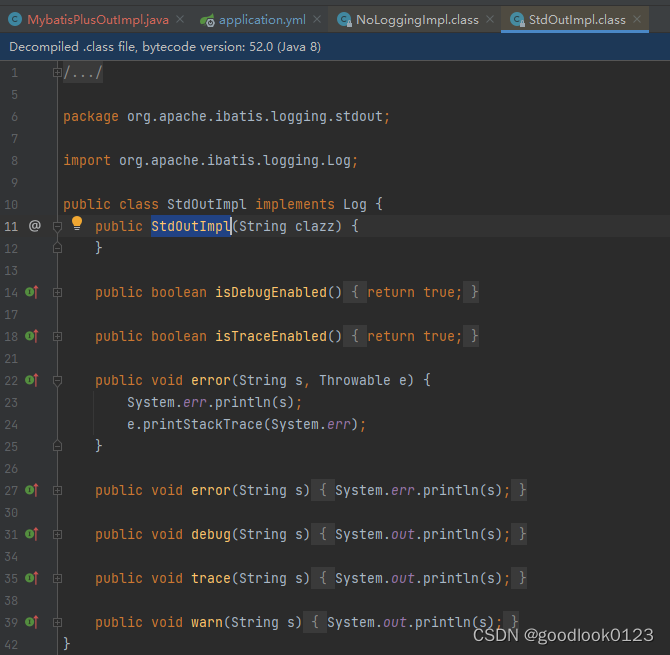Click the yellow intention lightbulb on line 11
The image size is (670, 655).
click(x=77, y=223)
